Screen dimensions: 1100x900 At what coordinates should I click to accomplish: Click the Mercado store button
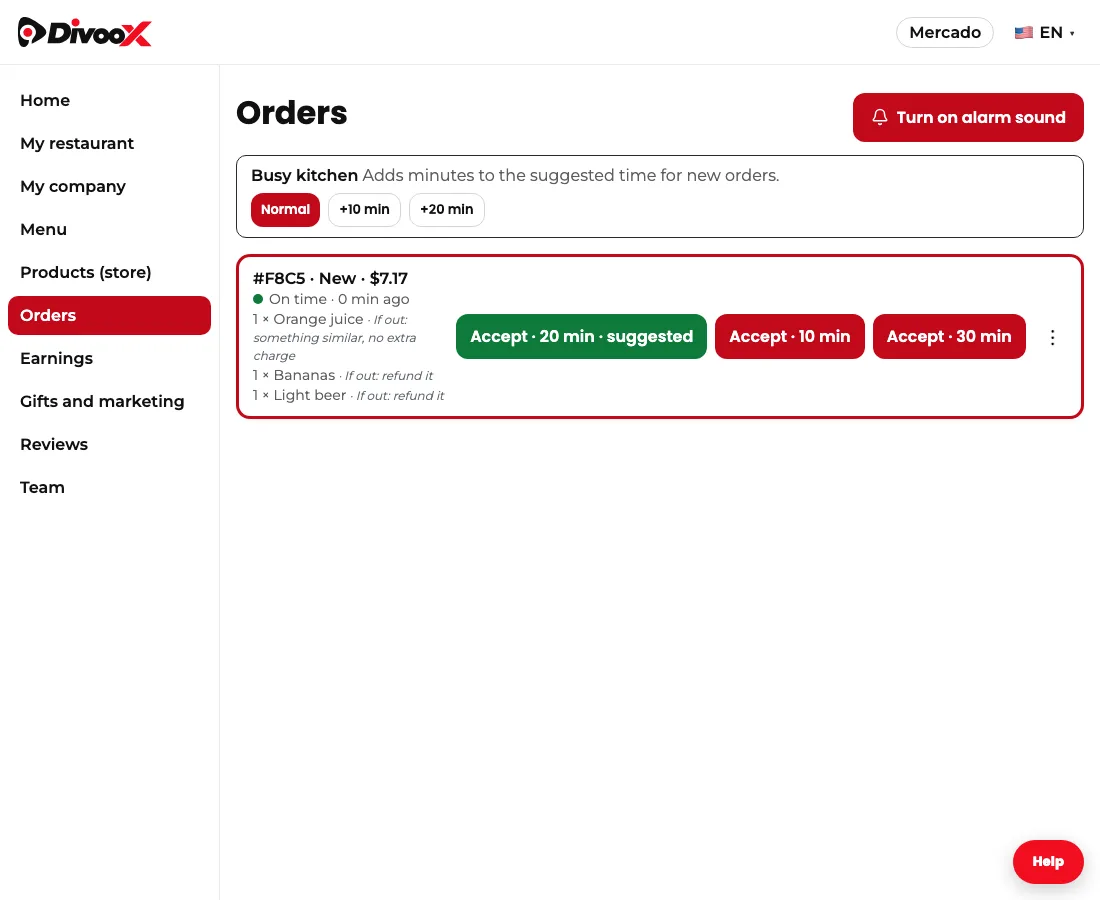944,32
